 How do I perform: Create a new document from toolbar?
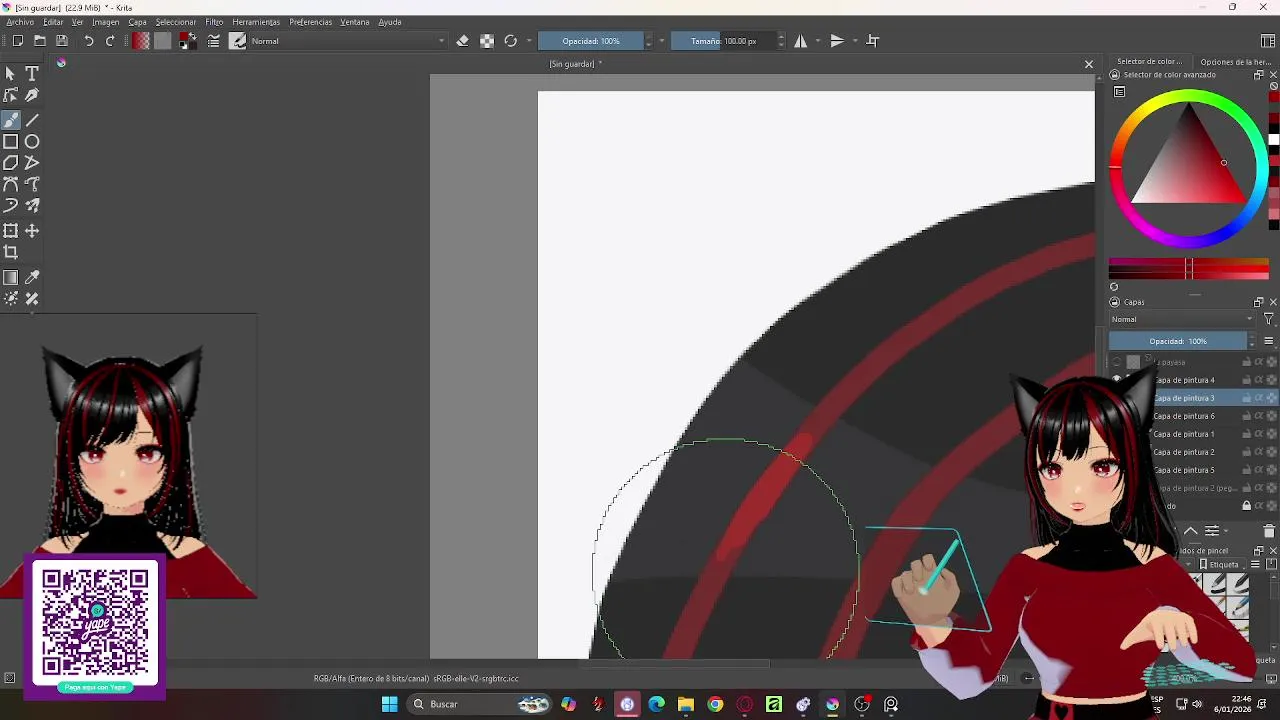pos(18,41)
